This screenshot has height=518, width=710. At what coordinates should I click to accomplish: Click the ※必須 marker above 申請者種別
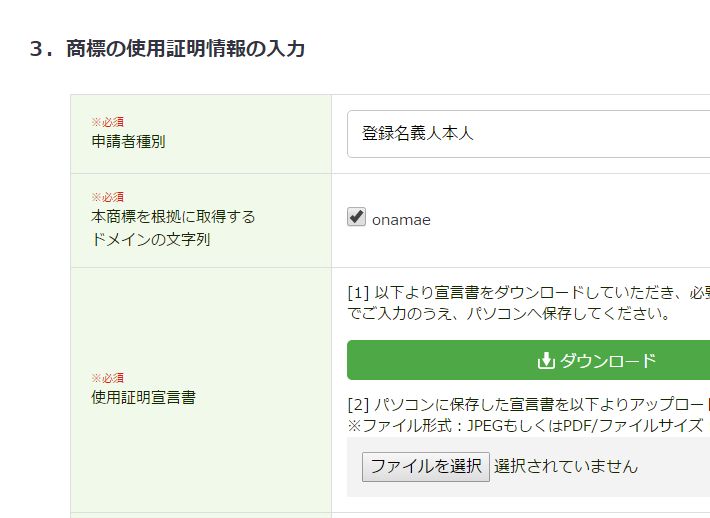[108, 122]
